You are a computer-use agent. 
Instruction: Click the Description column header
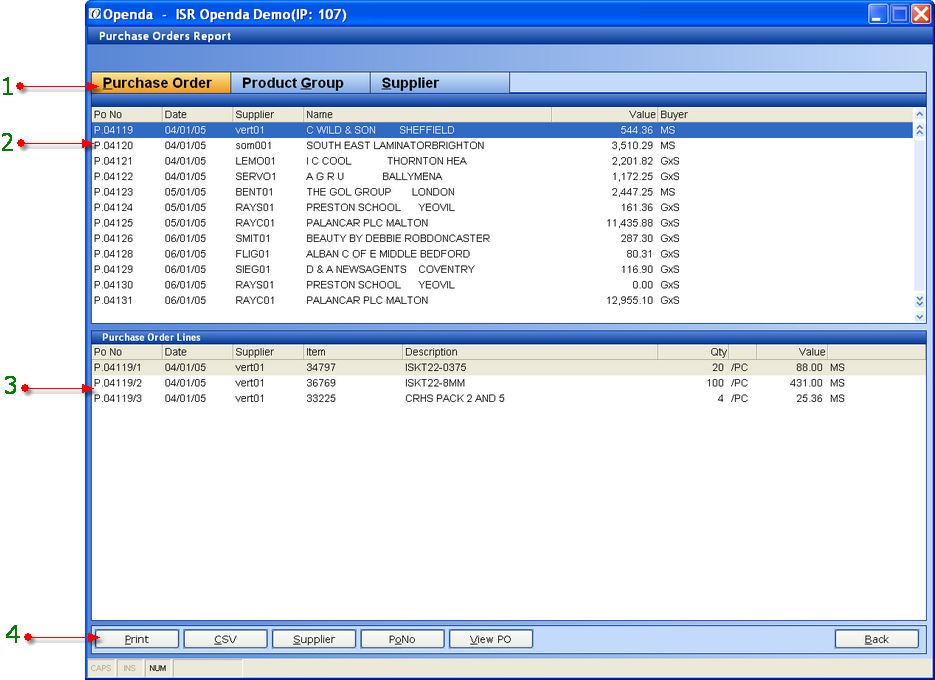530,352
